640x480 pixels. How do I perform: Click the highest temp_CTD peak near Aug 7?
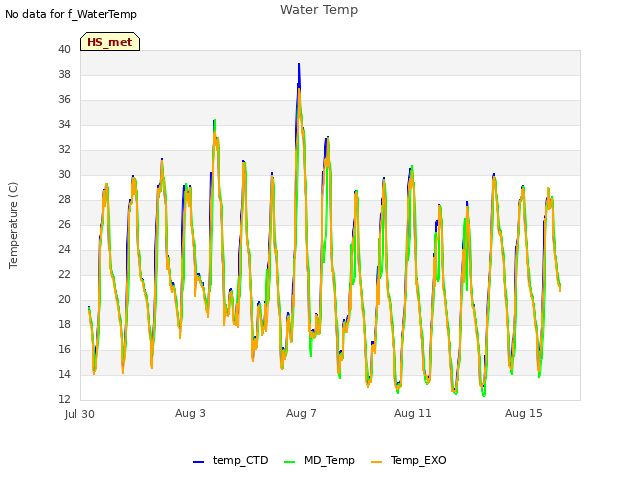pyautogui.click(x=299, y=64)
